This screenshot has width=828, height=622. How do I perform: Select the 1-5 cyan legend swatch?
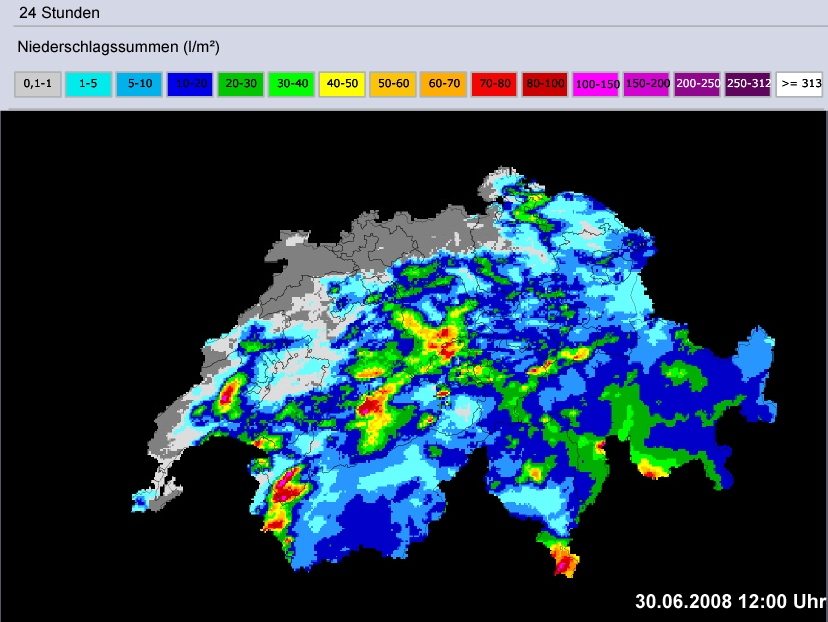click(88, 84)
